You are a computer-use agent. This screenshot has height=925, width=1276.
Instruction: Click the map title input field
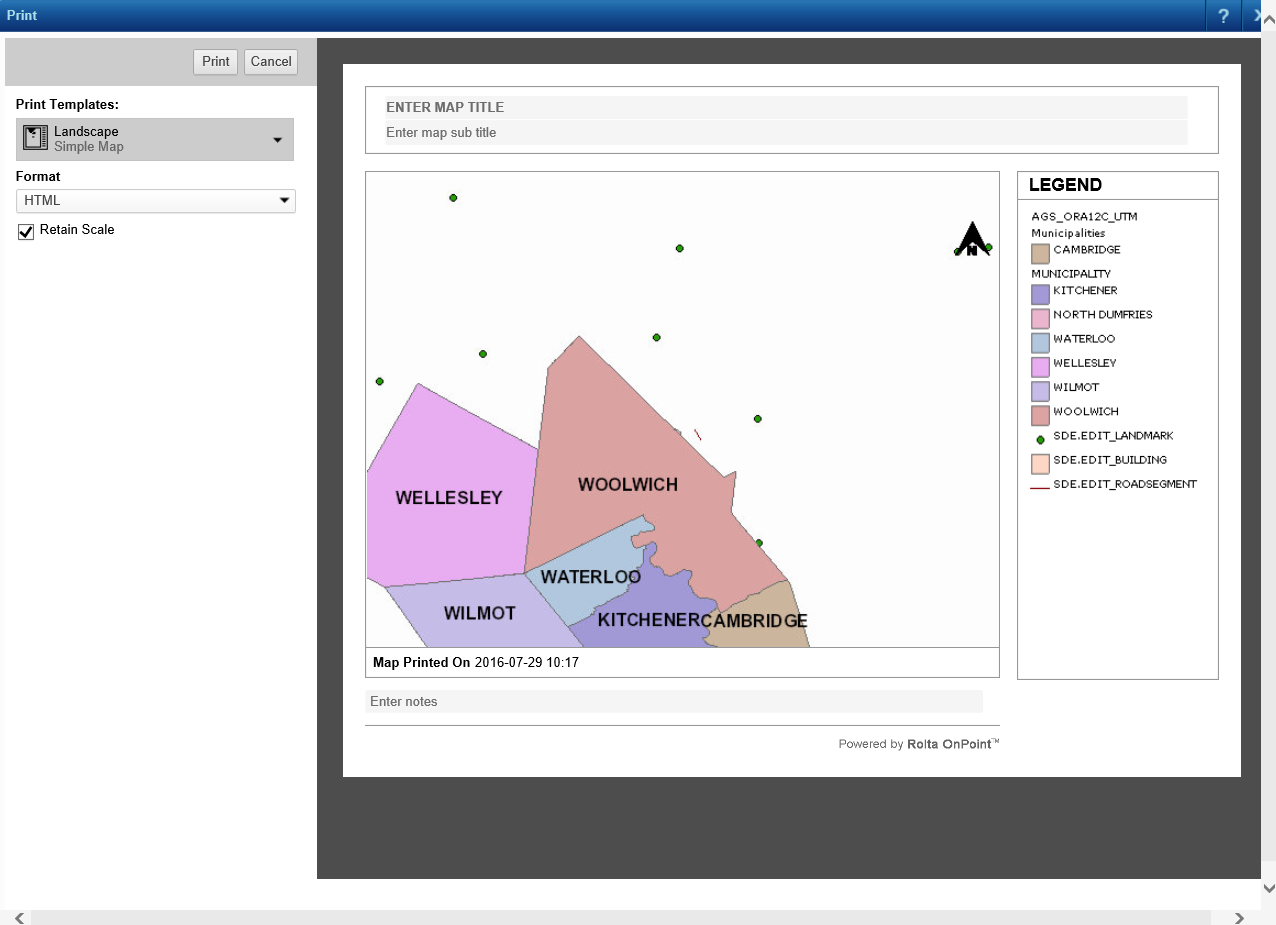coord(785,107)
